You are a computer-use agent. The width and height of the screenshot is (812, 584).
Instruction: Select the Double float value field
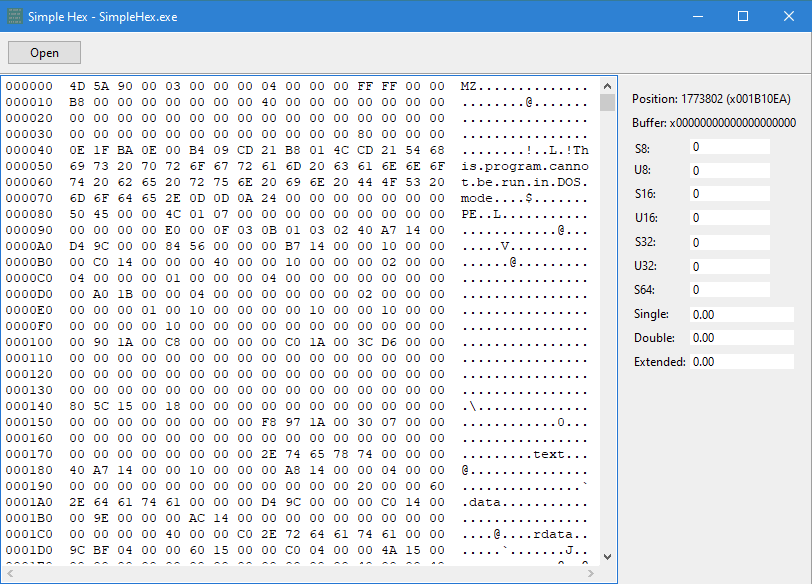(x=740, y=337)
